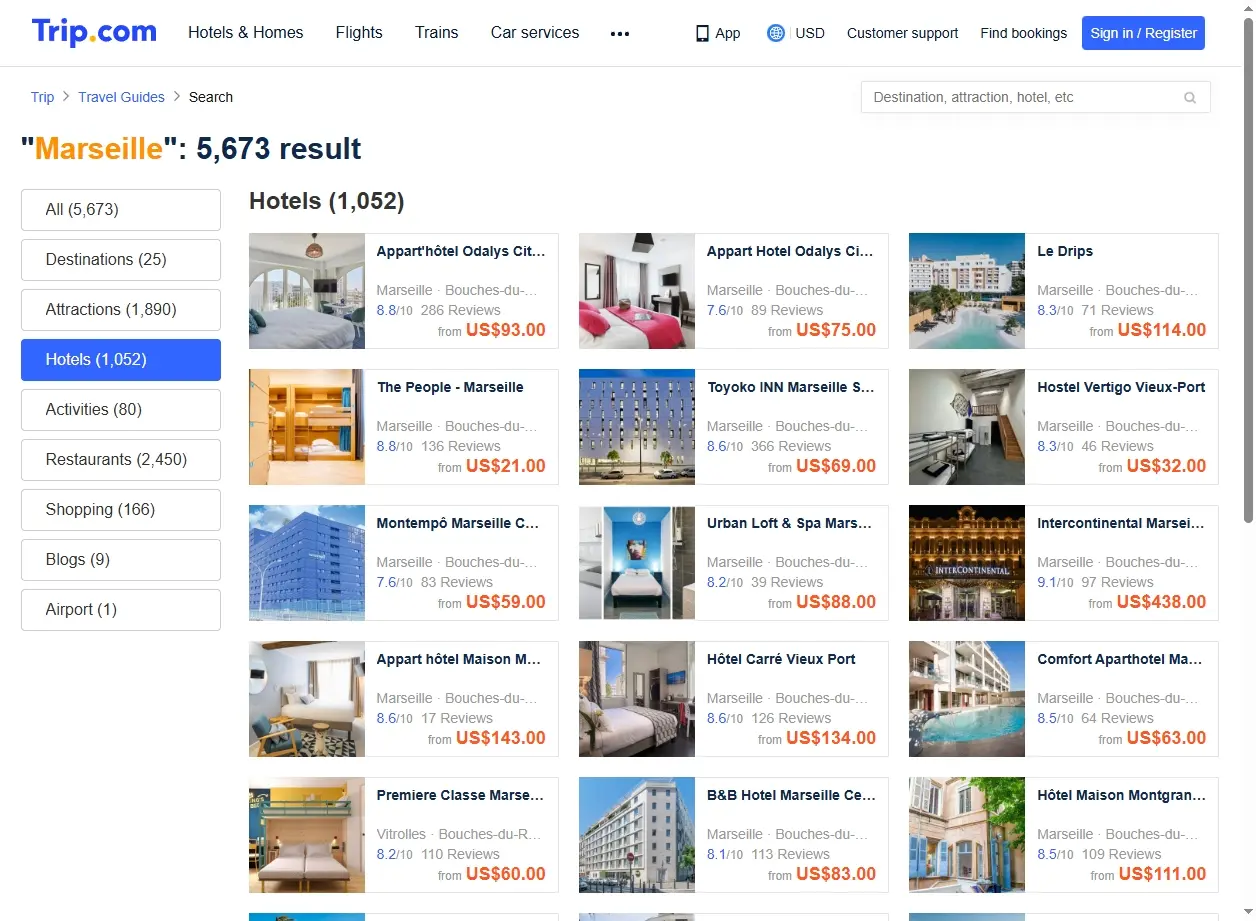Open Comfort Aparthotel photo

point(967,699)
